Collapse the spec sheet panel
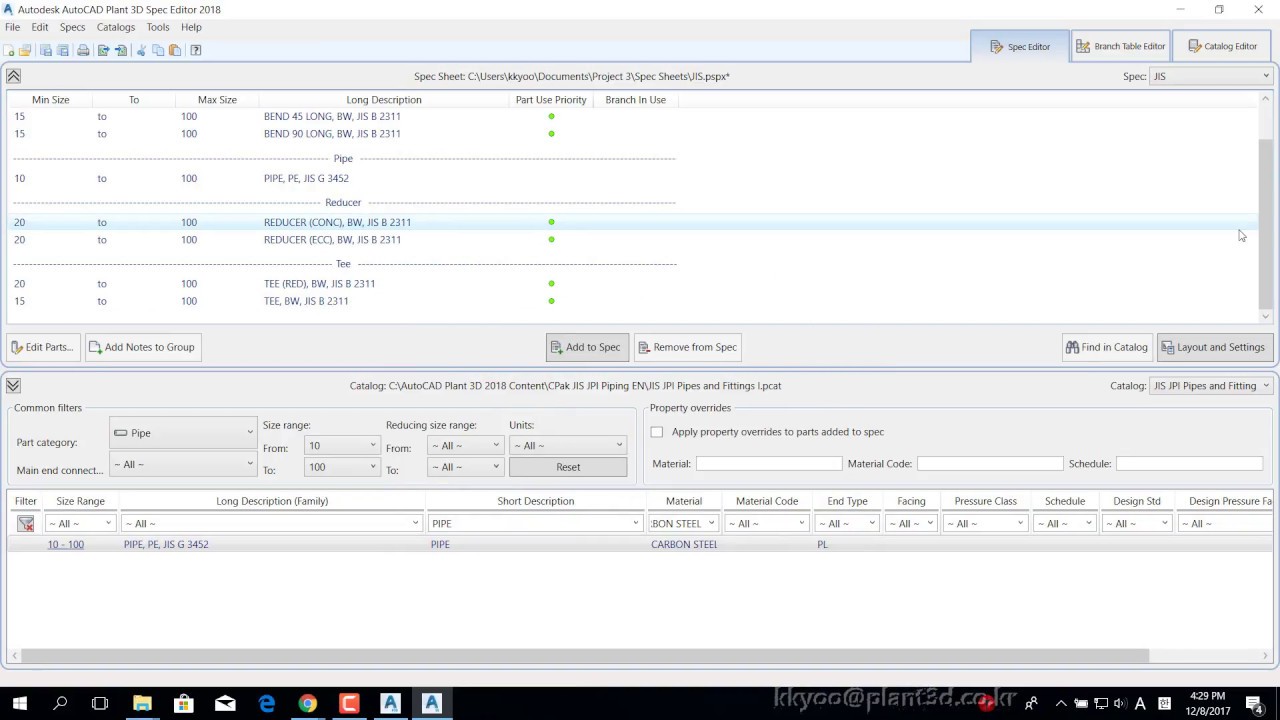Image resolution: width=1280 pixels, height=720 pixels. pyautogui.click(x=13, y=76)
